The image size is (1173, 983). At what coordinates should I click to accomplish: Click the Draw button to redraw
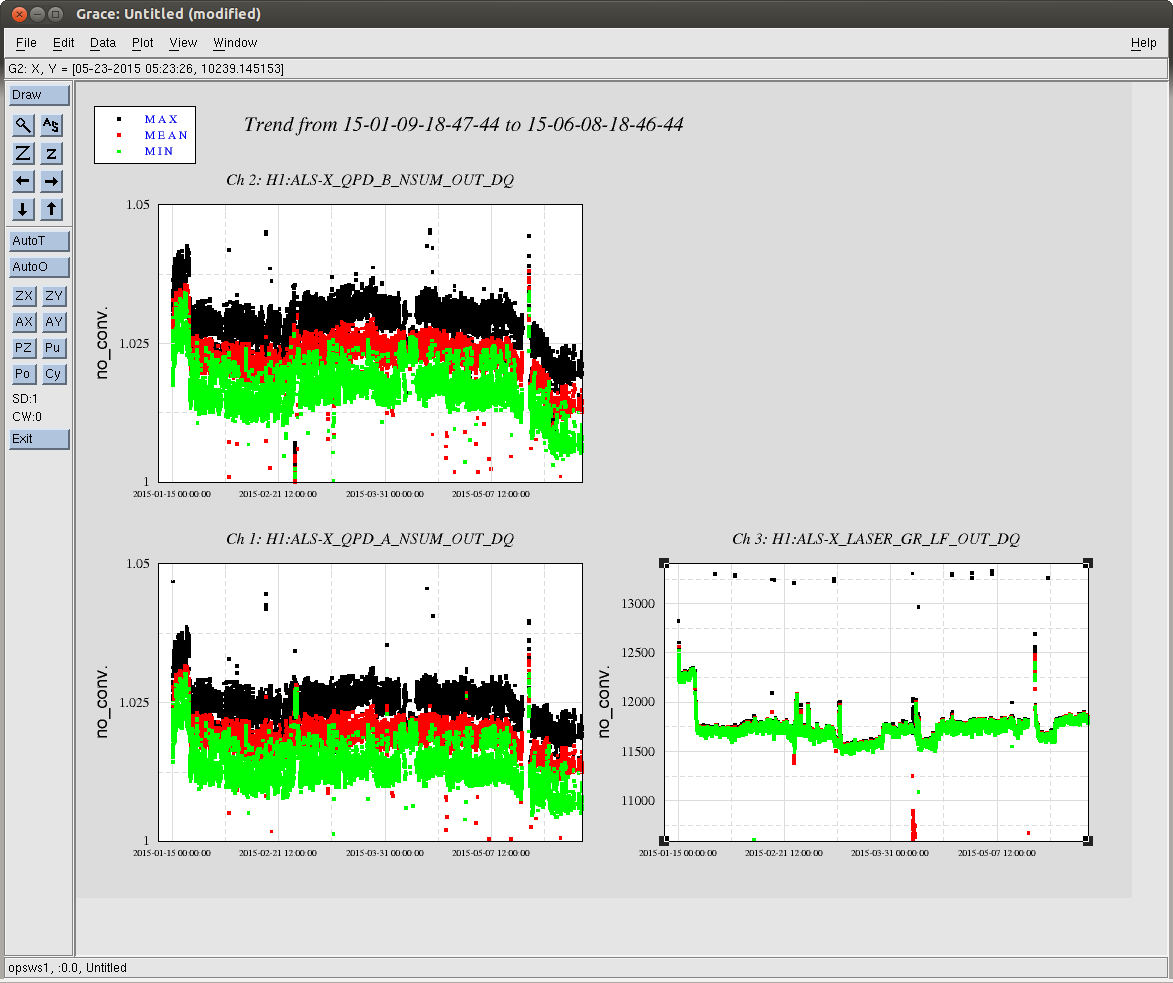tap(39, 95)
